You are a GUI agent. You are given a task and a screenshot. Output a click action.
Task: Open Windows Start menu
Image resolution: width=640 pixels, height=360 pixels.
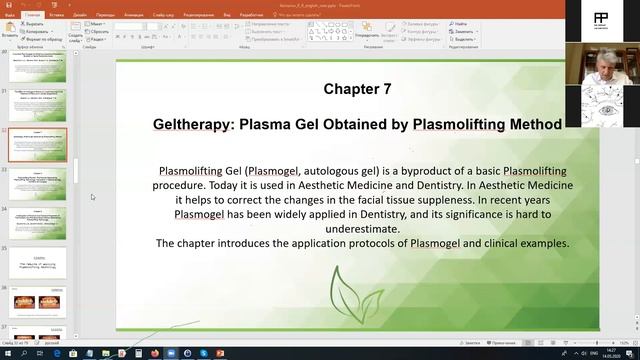click(8, 353)
